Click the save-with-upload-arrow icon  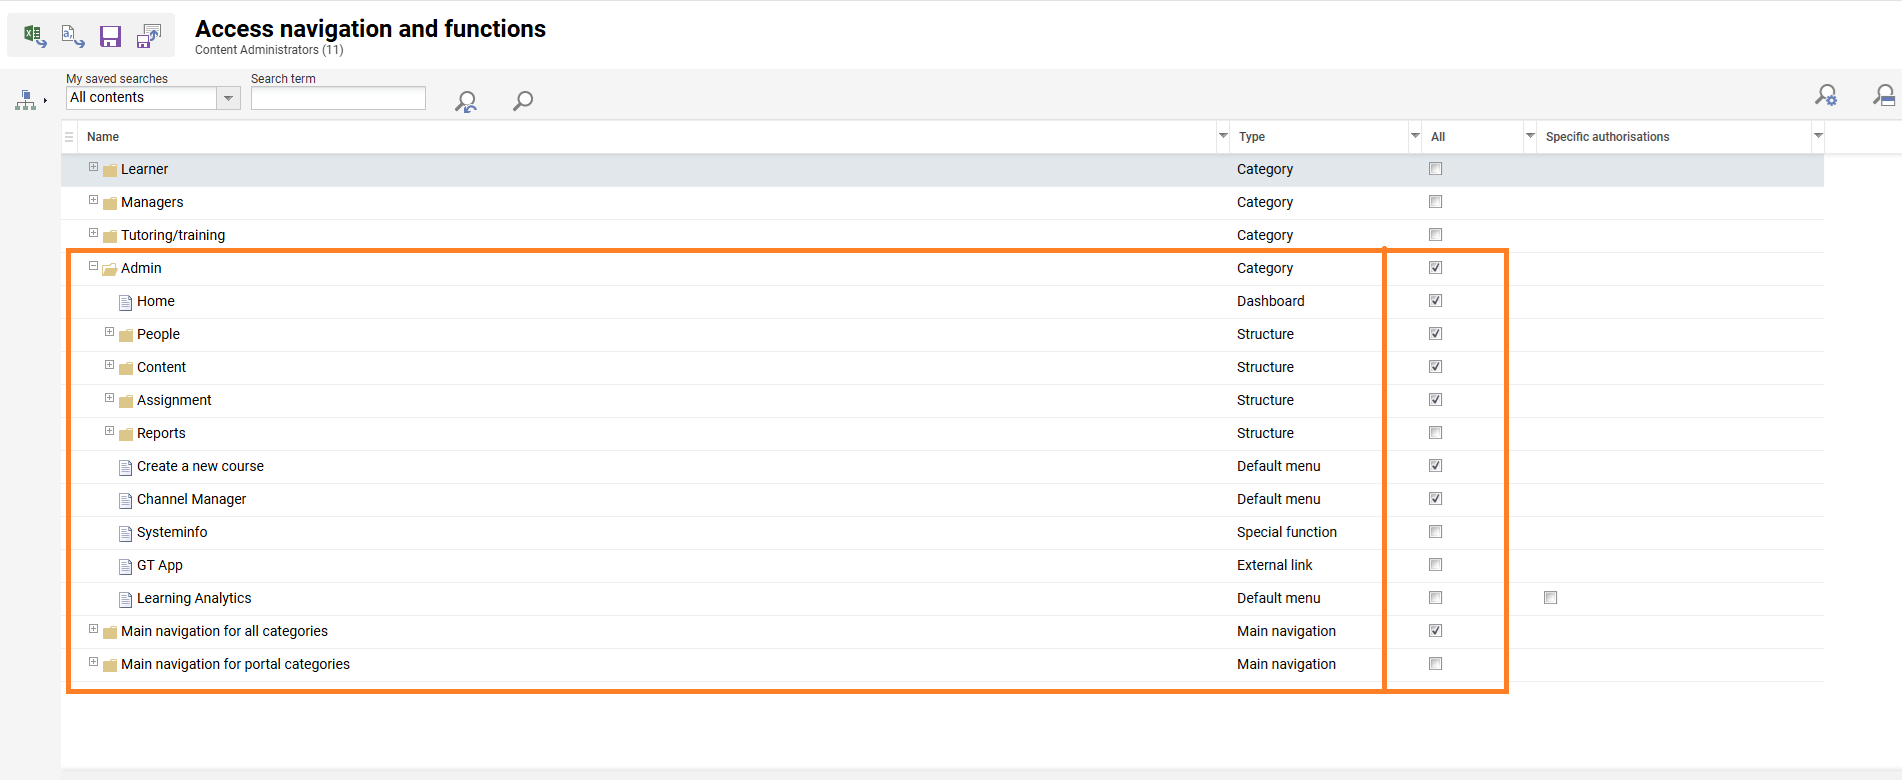tap(148, 37)
